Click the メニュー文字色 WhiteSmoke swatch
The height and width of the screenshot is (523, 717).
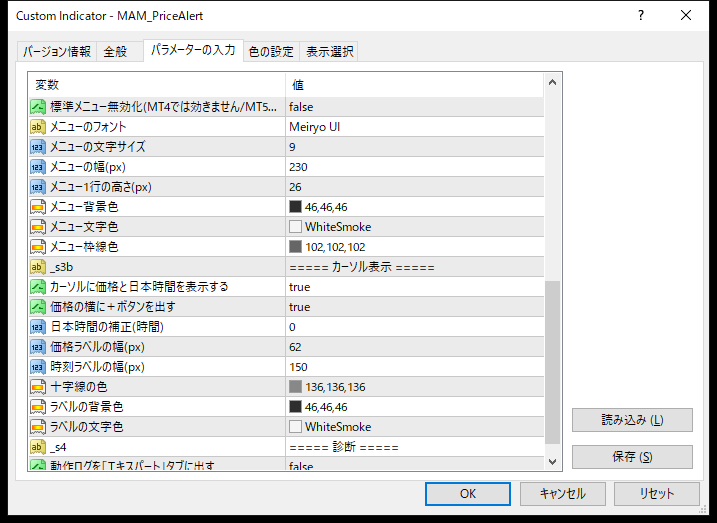coord(295,227)
